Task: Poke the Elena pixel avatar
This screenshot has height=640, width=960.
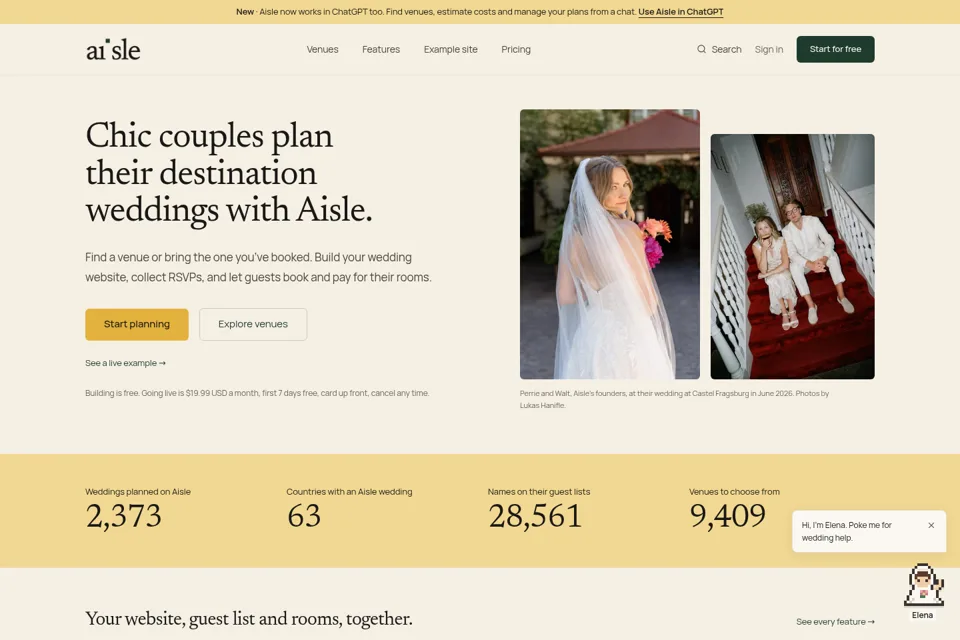Action: pyautogui.click(x=923, y=585)
